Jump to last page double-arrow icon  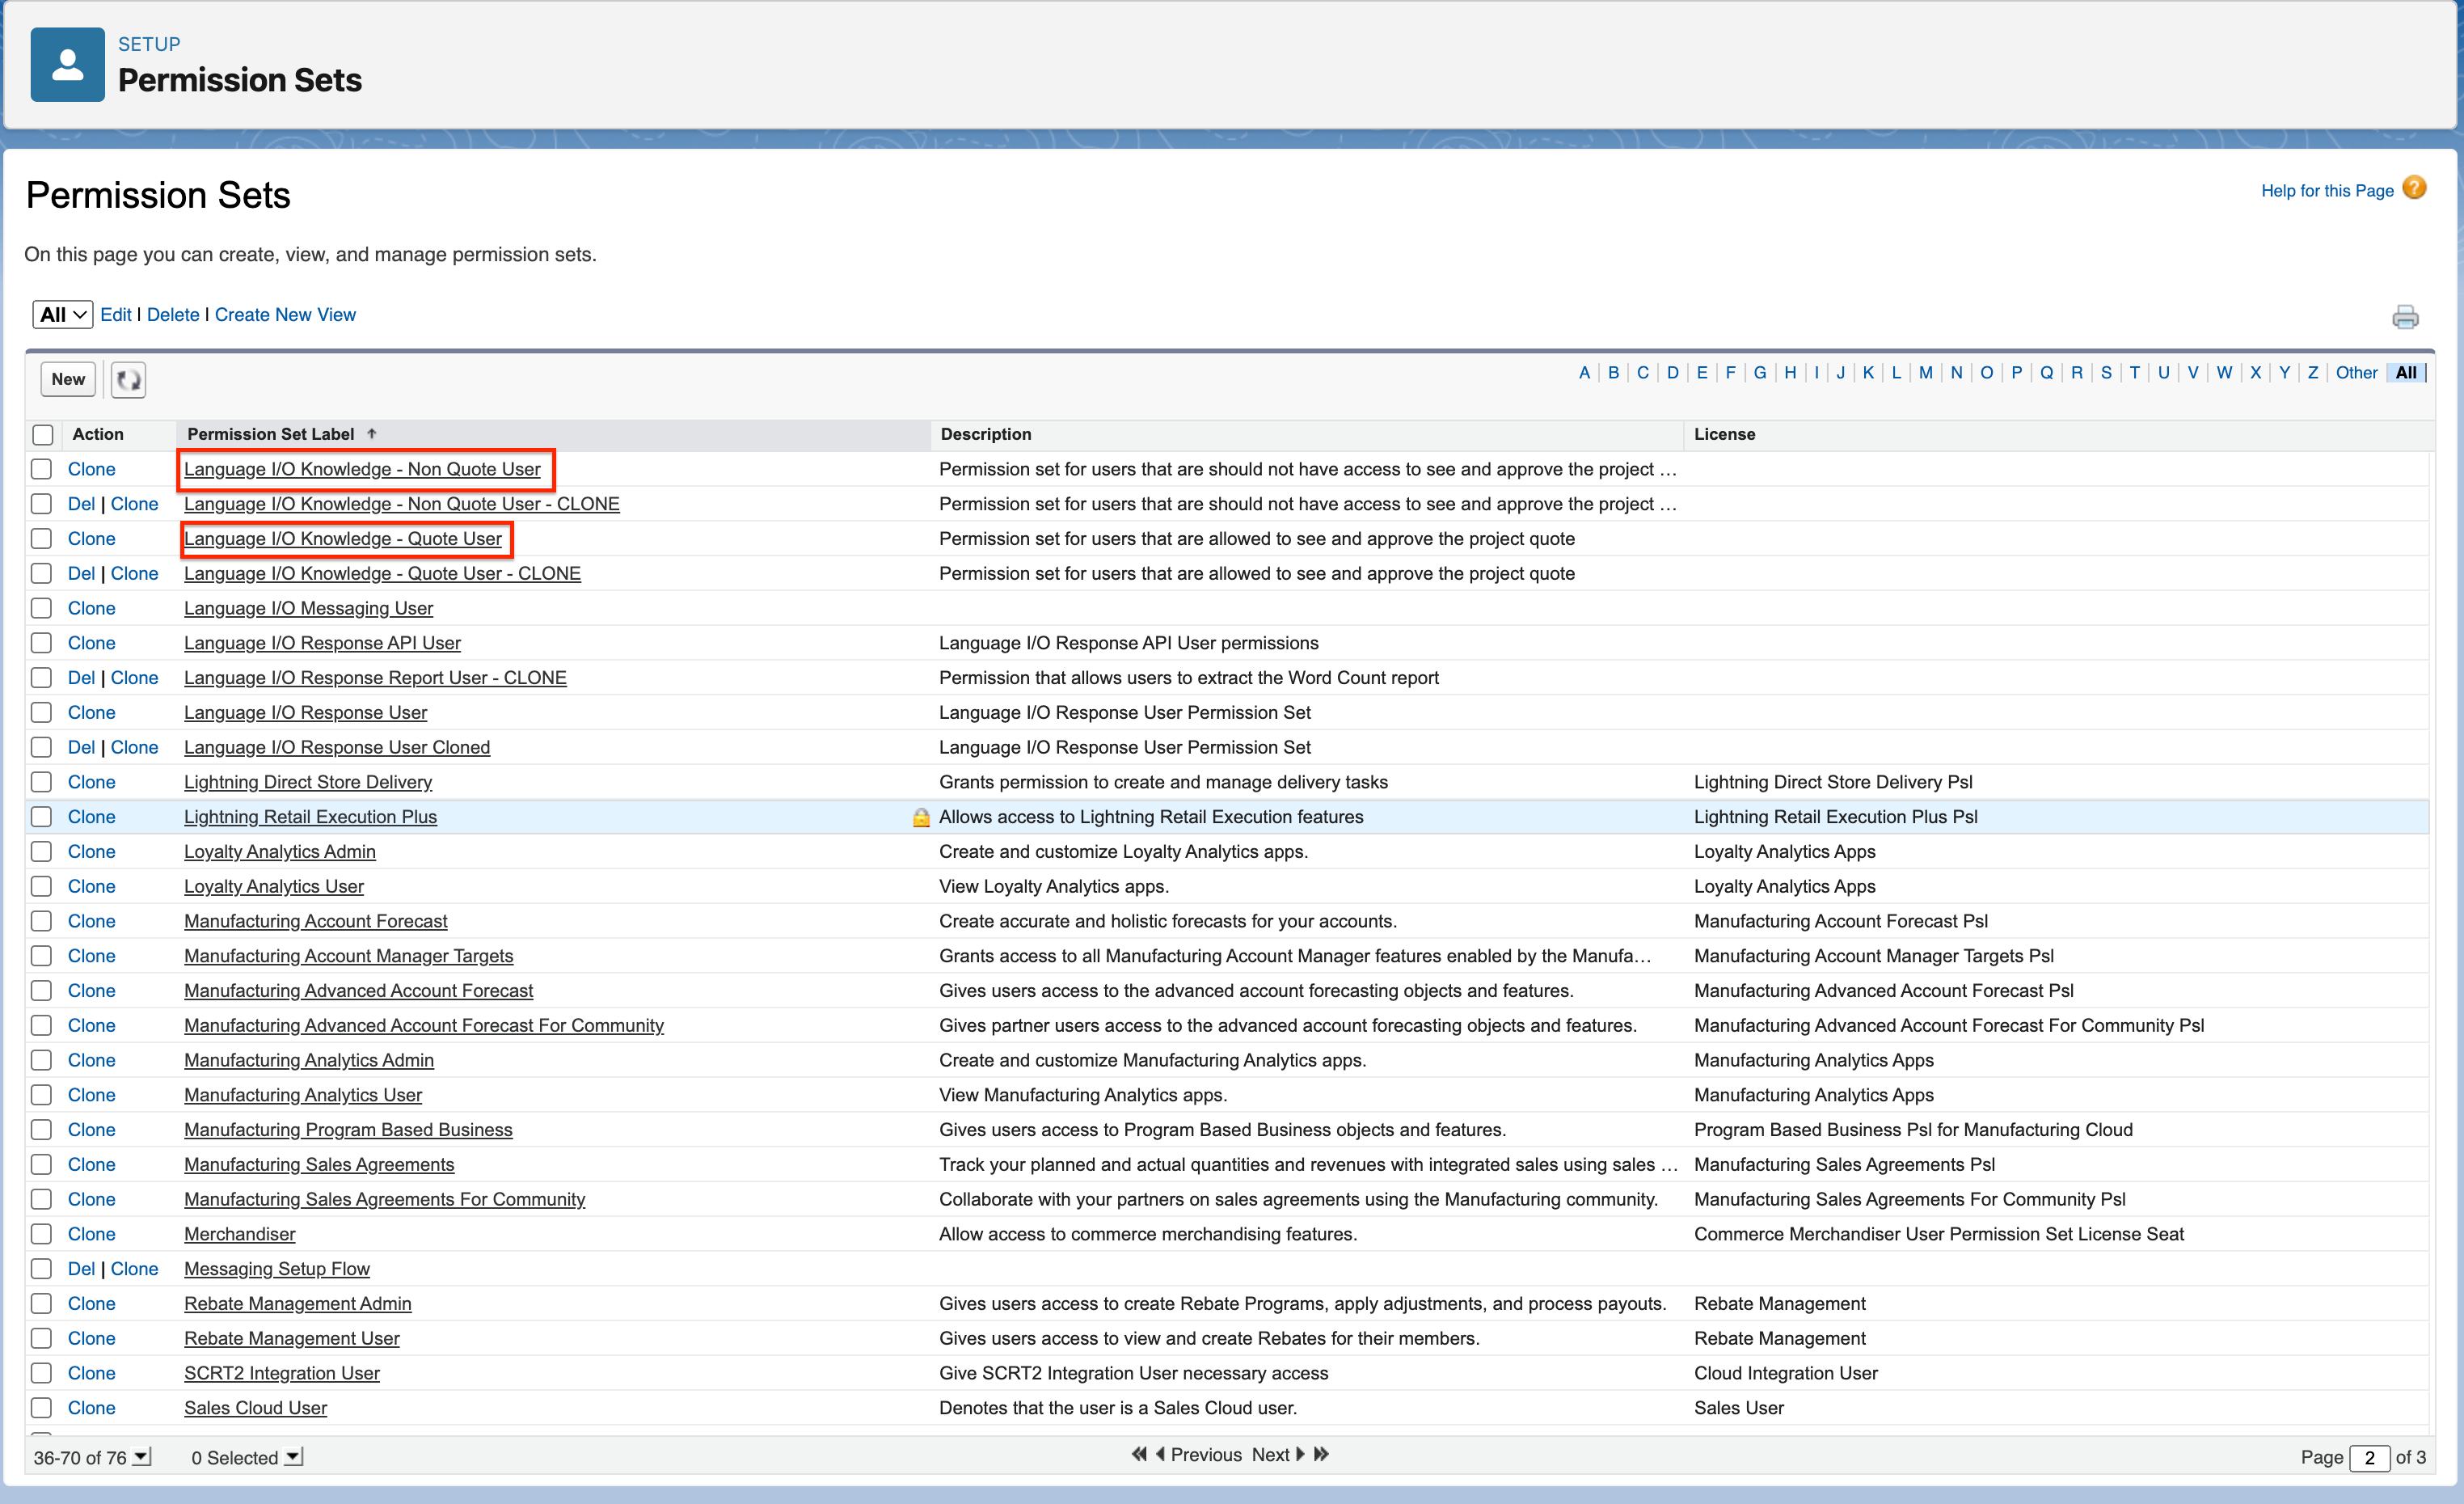pyautogui.click(x=1321, y=1454)
